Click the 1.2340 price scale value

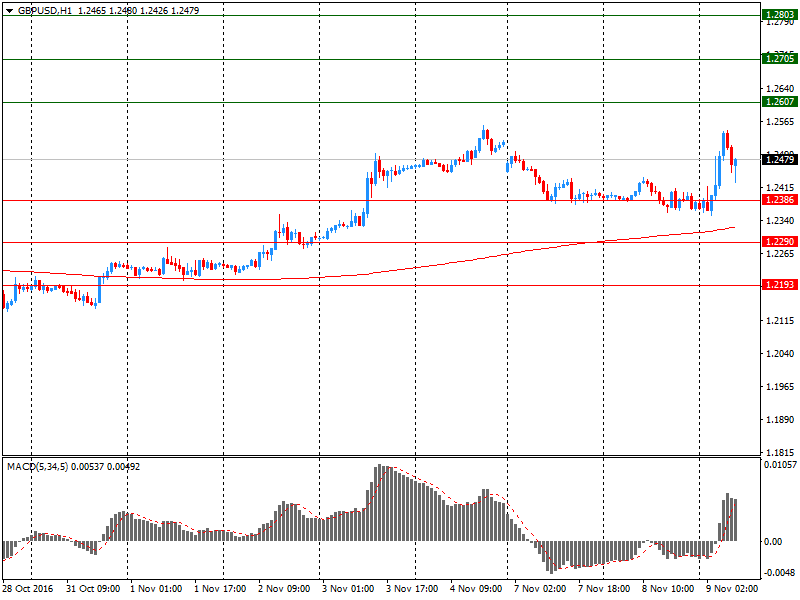pyautogui.click(x=780, y=220)
